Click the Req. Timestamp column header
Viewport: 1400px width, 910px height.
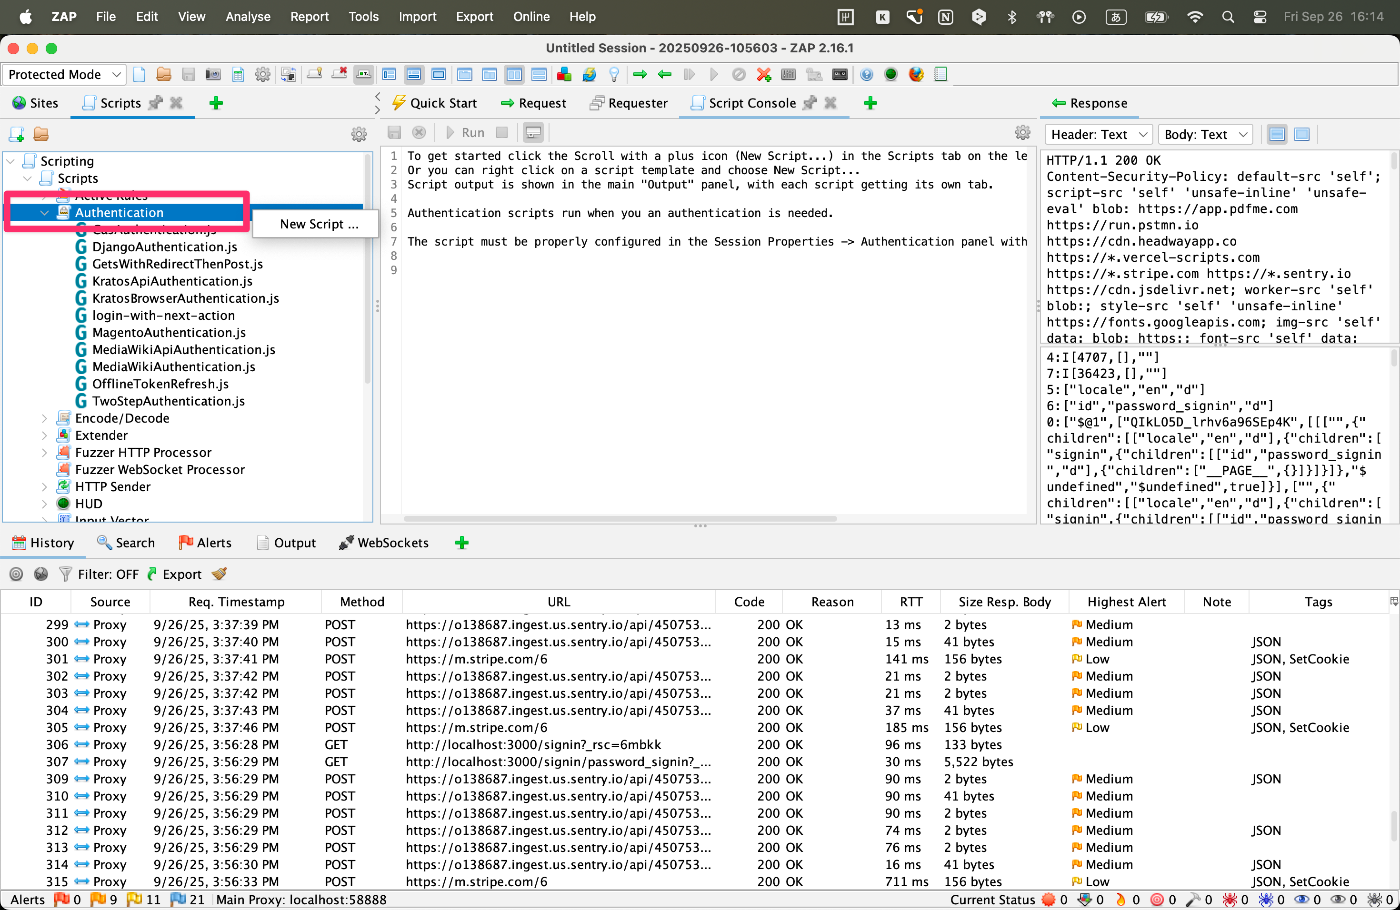(236, 602)
